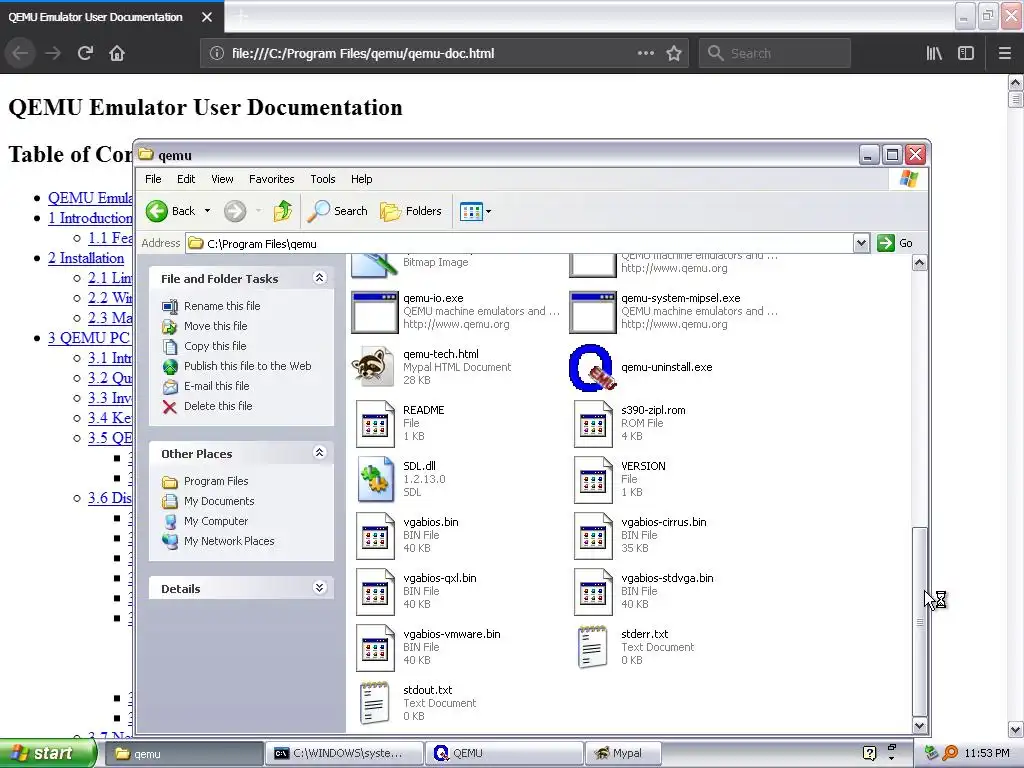The image size is (1024, 768).
Task: Switch to the QEMU taskbar window
Action: (504, 754)
